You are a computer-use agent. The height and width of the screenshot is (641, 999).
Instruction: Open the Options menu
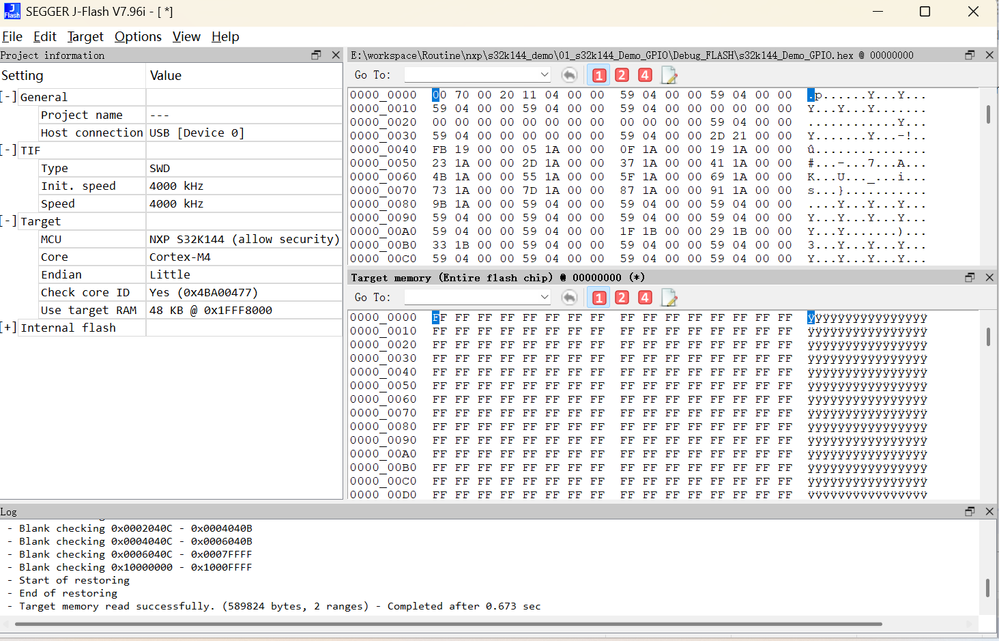[138, 36]
